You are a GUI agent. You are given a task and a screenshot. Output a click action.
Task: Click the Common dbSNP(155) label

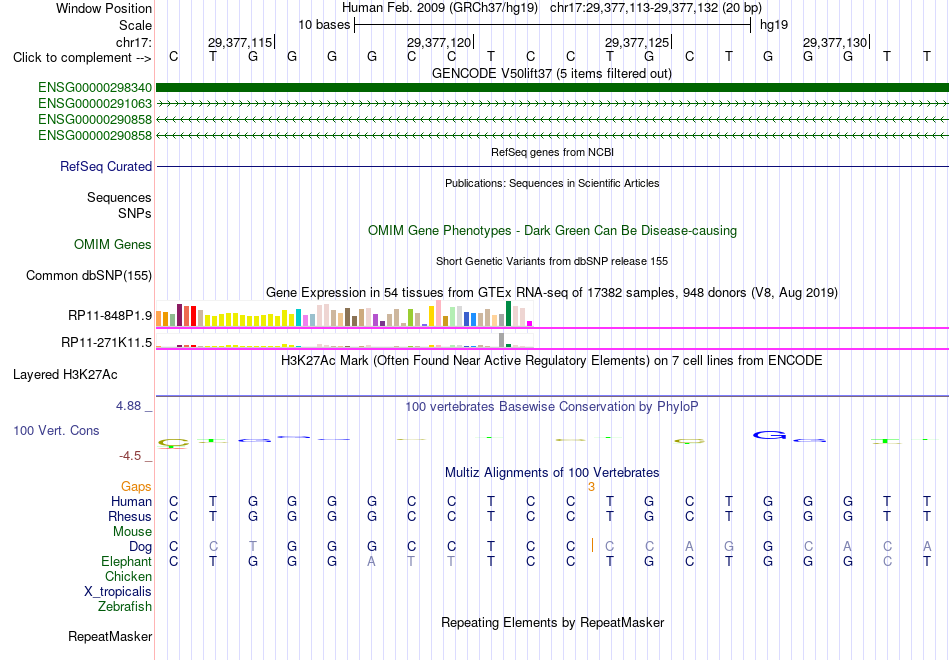(89, 276)
